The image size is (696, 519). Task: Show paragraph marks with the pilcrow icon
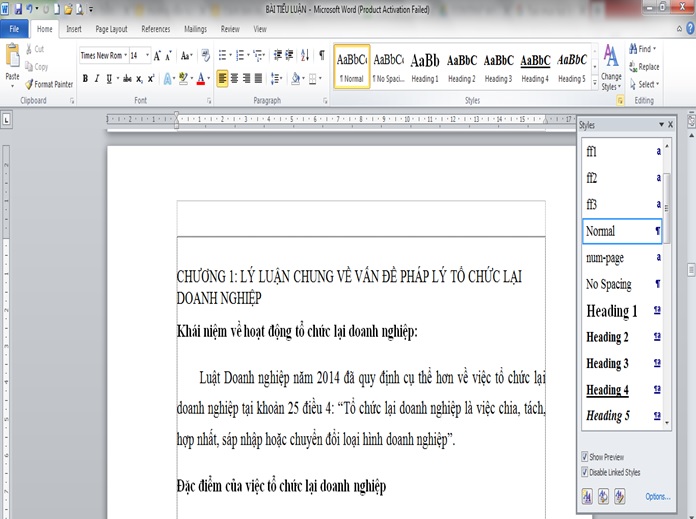click(x=321, y=55)
